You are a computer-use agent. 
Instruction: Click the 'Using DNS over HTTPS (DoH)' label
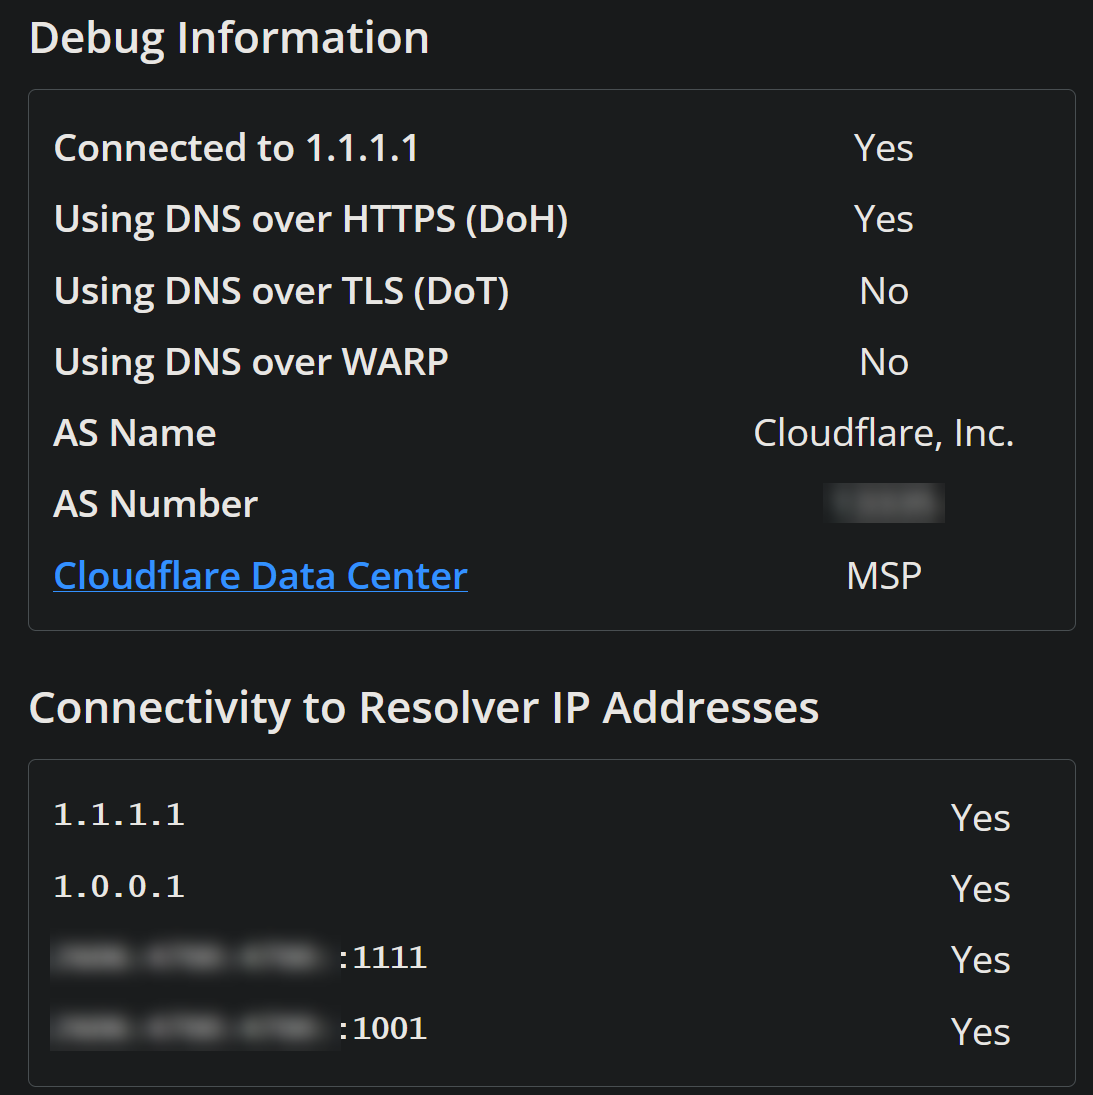pos(311,219)
